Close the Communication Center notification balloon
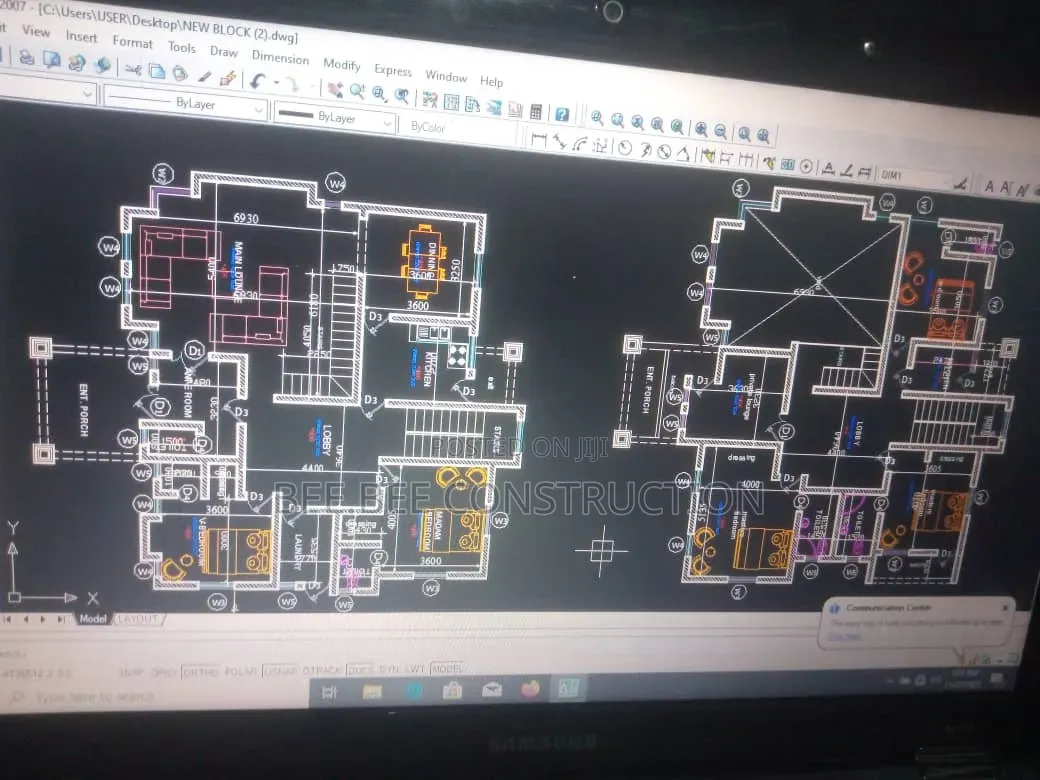This screenshot has height=780, width=1040. pos(1005,607)
